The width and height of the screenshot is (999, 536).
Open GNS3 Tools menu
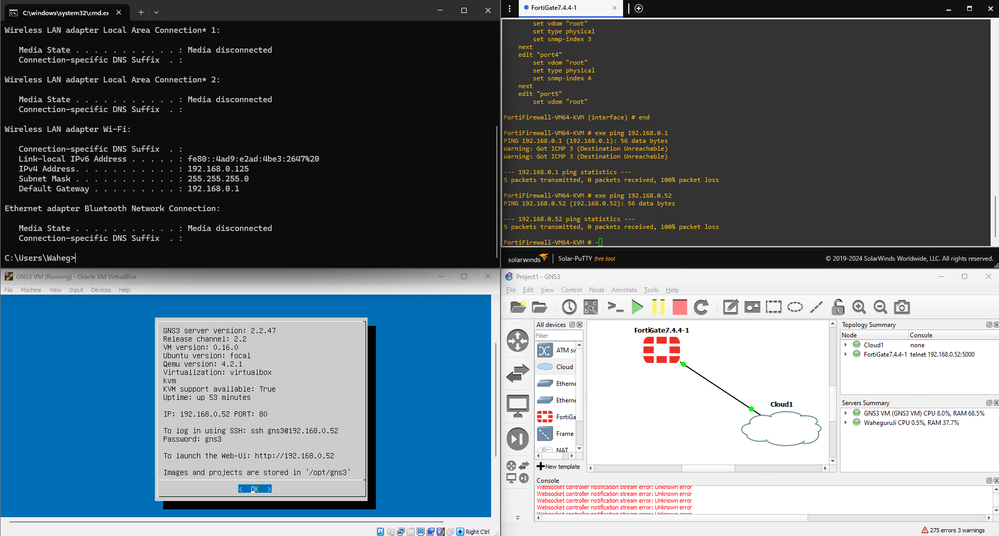pos(651,290)
